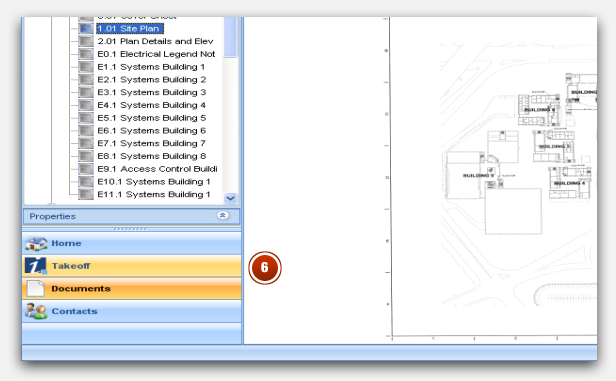Click the E6.1 Systems Building 6 icon
Screen dimensions: 616x381
click(x=86, y=130)
